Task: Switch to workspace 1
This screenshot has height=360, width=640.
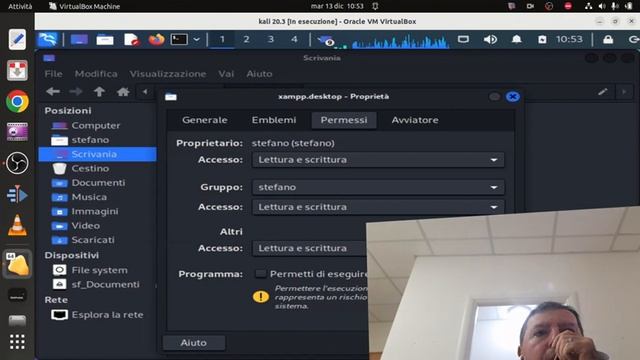Action: pos(222,40)
